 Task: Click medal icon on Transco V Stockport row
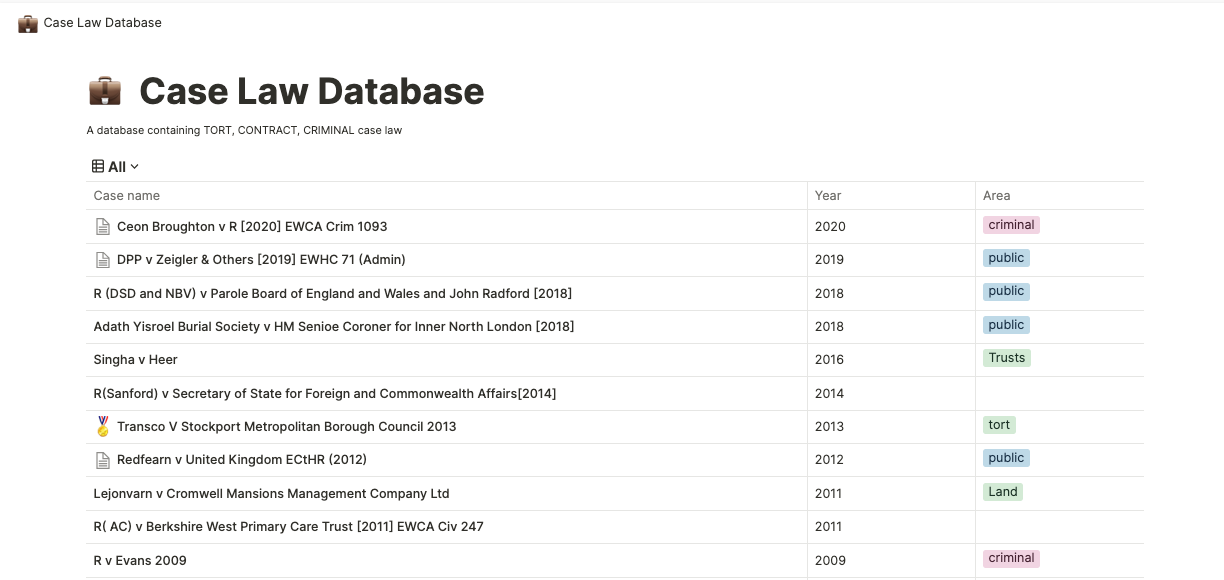102,426
